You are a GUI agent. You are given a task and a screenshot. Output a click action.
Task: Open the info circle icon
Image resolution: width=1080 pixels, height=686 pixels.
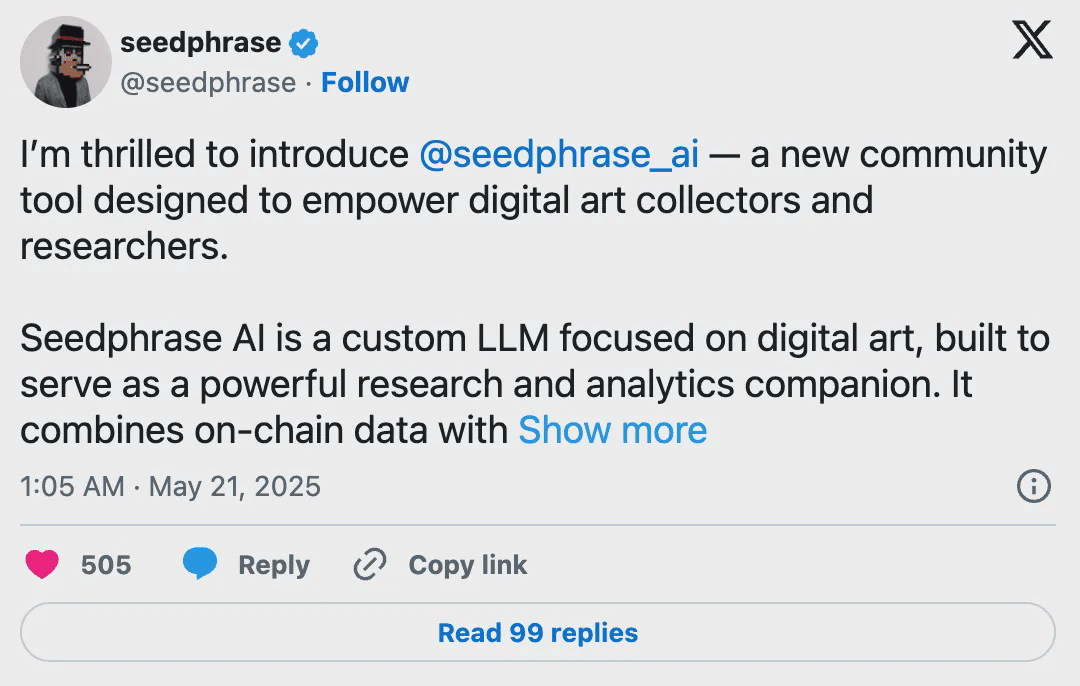tap(1033, 487)
